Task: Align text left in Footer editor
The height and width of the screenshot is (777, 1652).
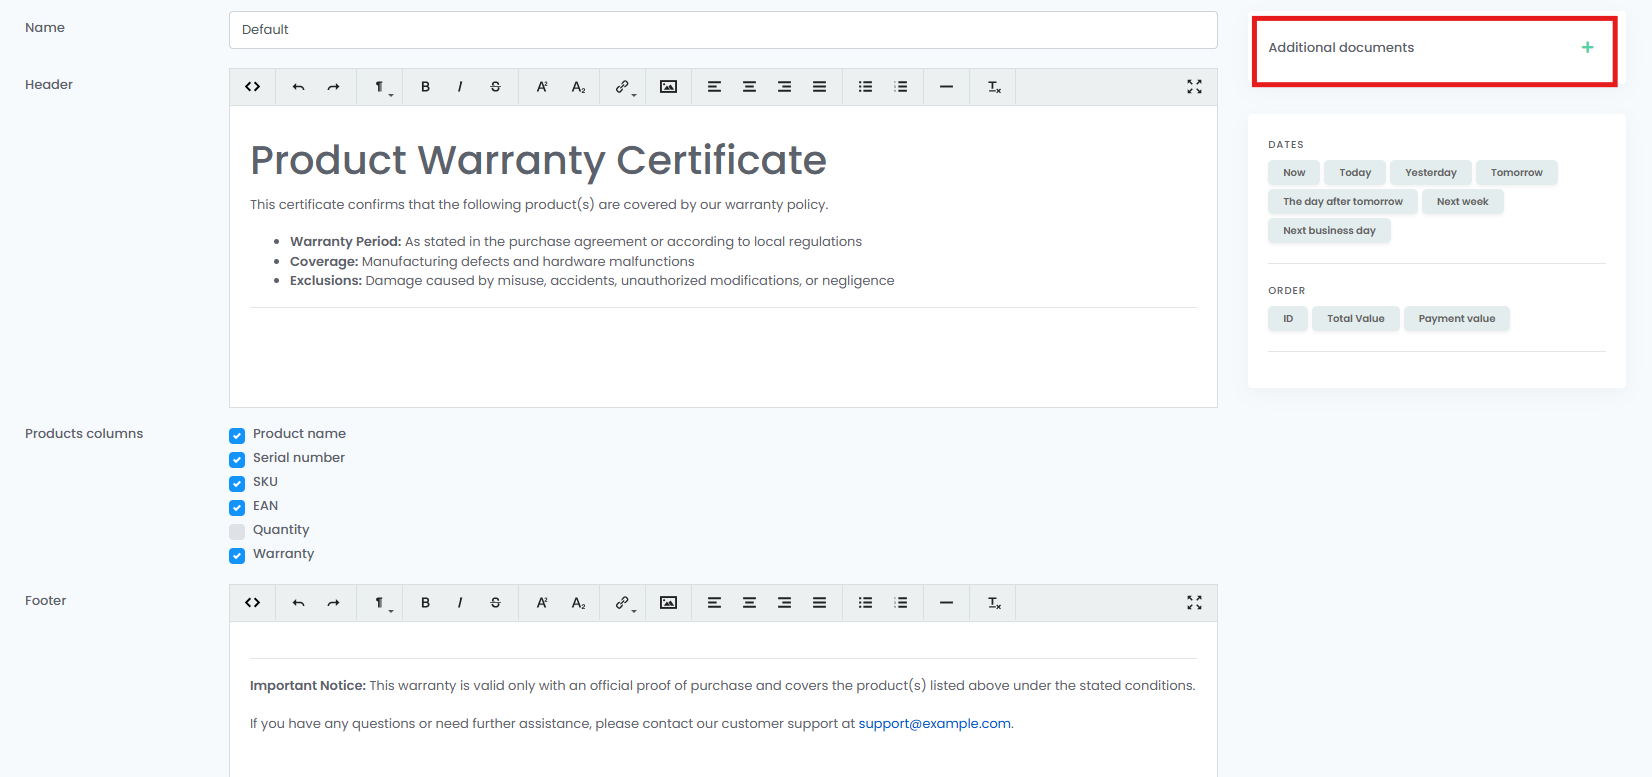Action: 714,603
